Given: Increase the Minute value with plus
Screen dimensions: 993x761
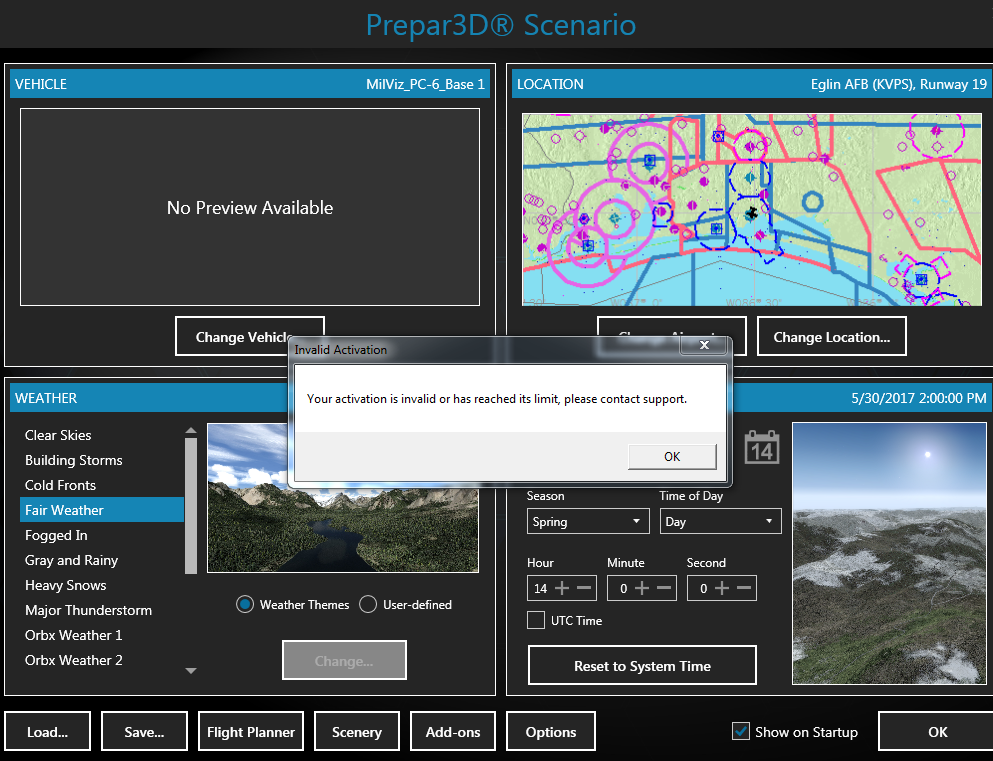Looking at the screenshot, I should (x=642, y=588).
